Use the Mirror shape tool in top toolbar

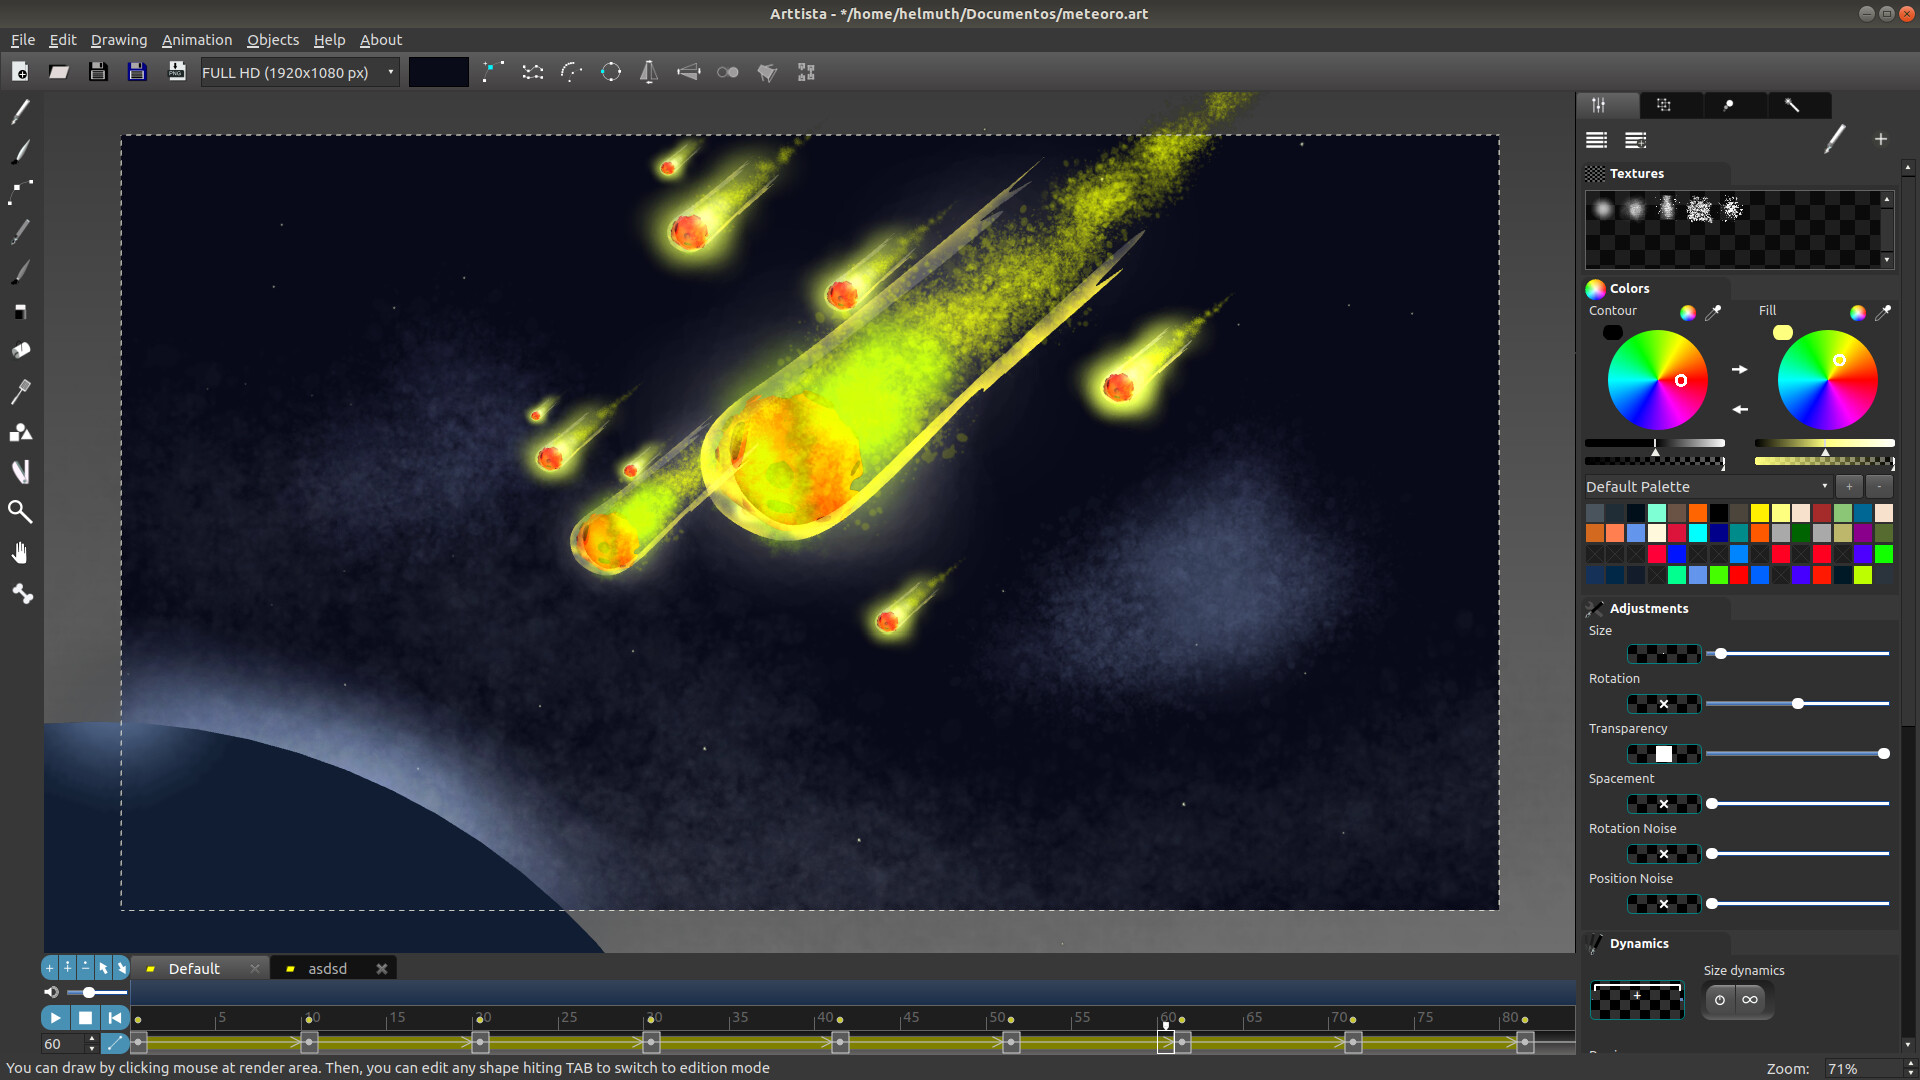648,71
